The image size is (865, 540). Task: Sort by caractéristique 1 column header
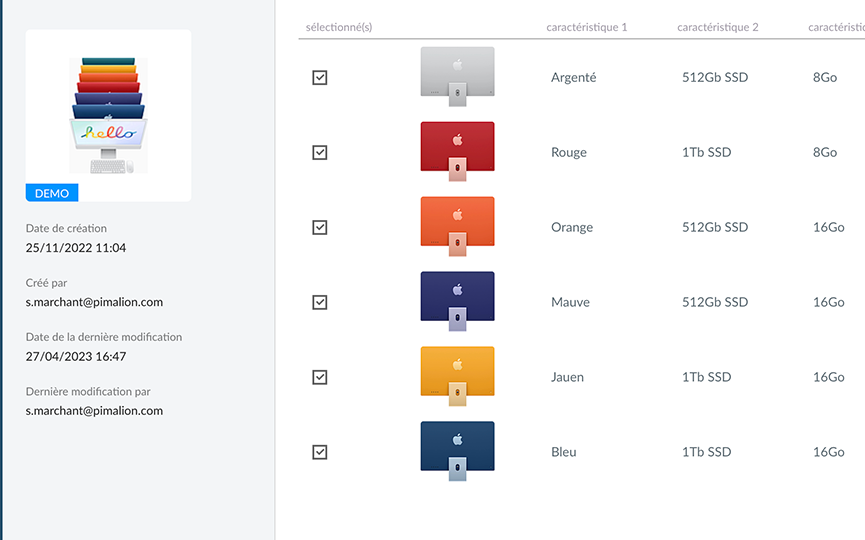(x=587, y=27)
